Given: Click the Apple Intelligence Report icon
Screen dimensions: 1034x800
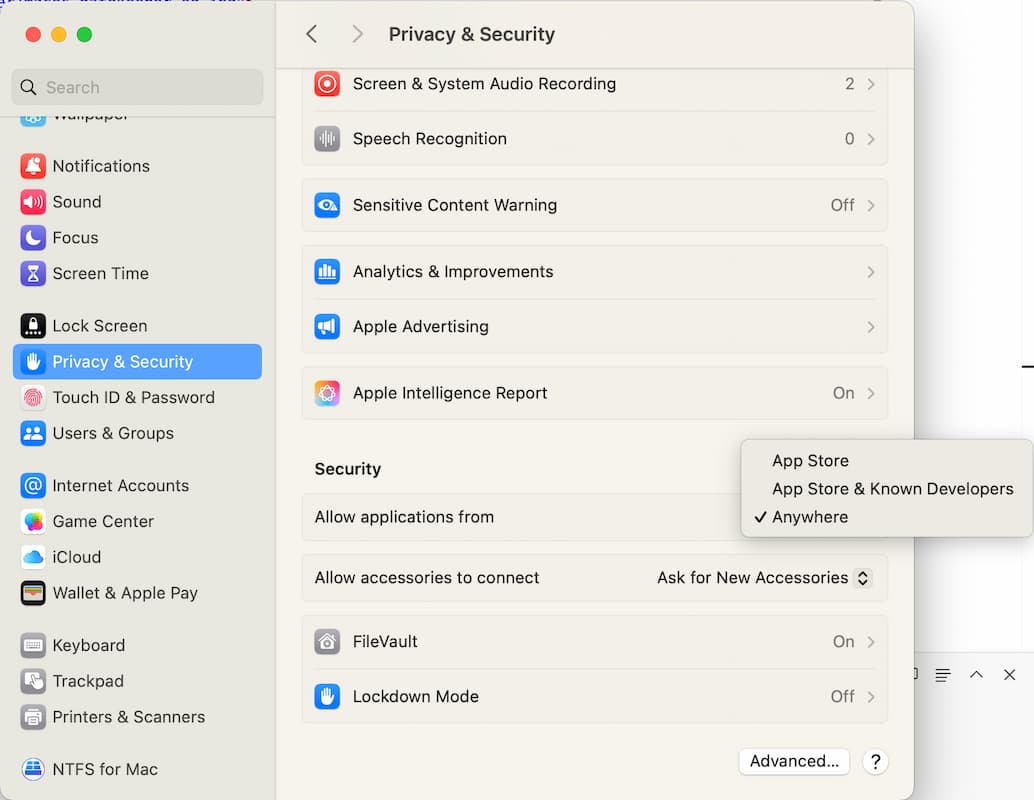Looking at the screenshot, I should (x=327, y=393).
